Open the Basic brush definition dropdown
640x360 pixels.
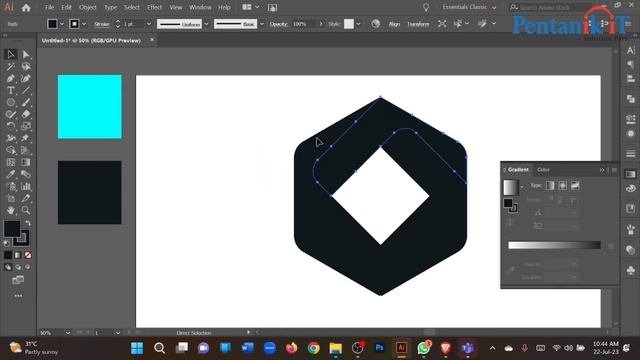coord(262,24)
